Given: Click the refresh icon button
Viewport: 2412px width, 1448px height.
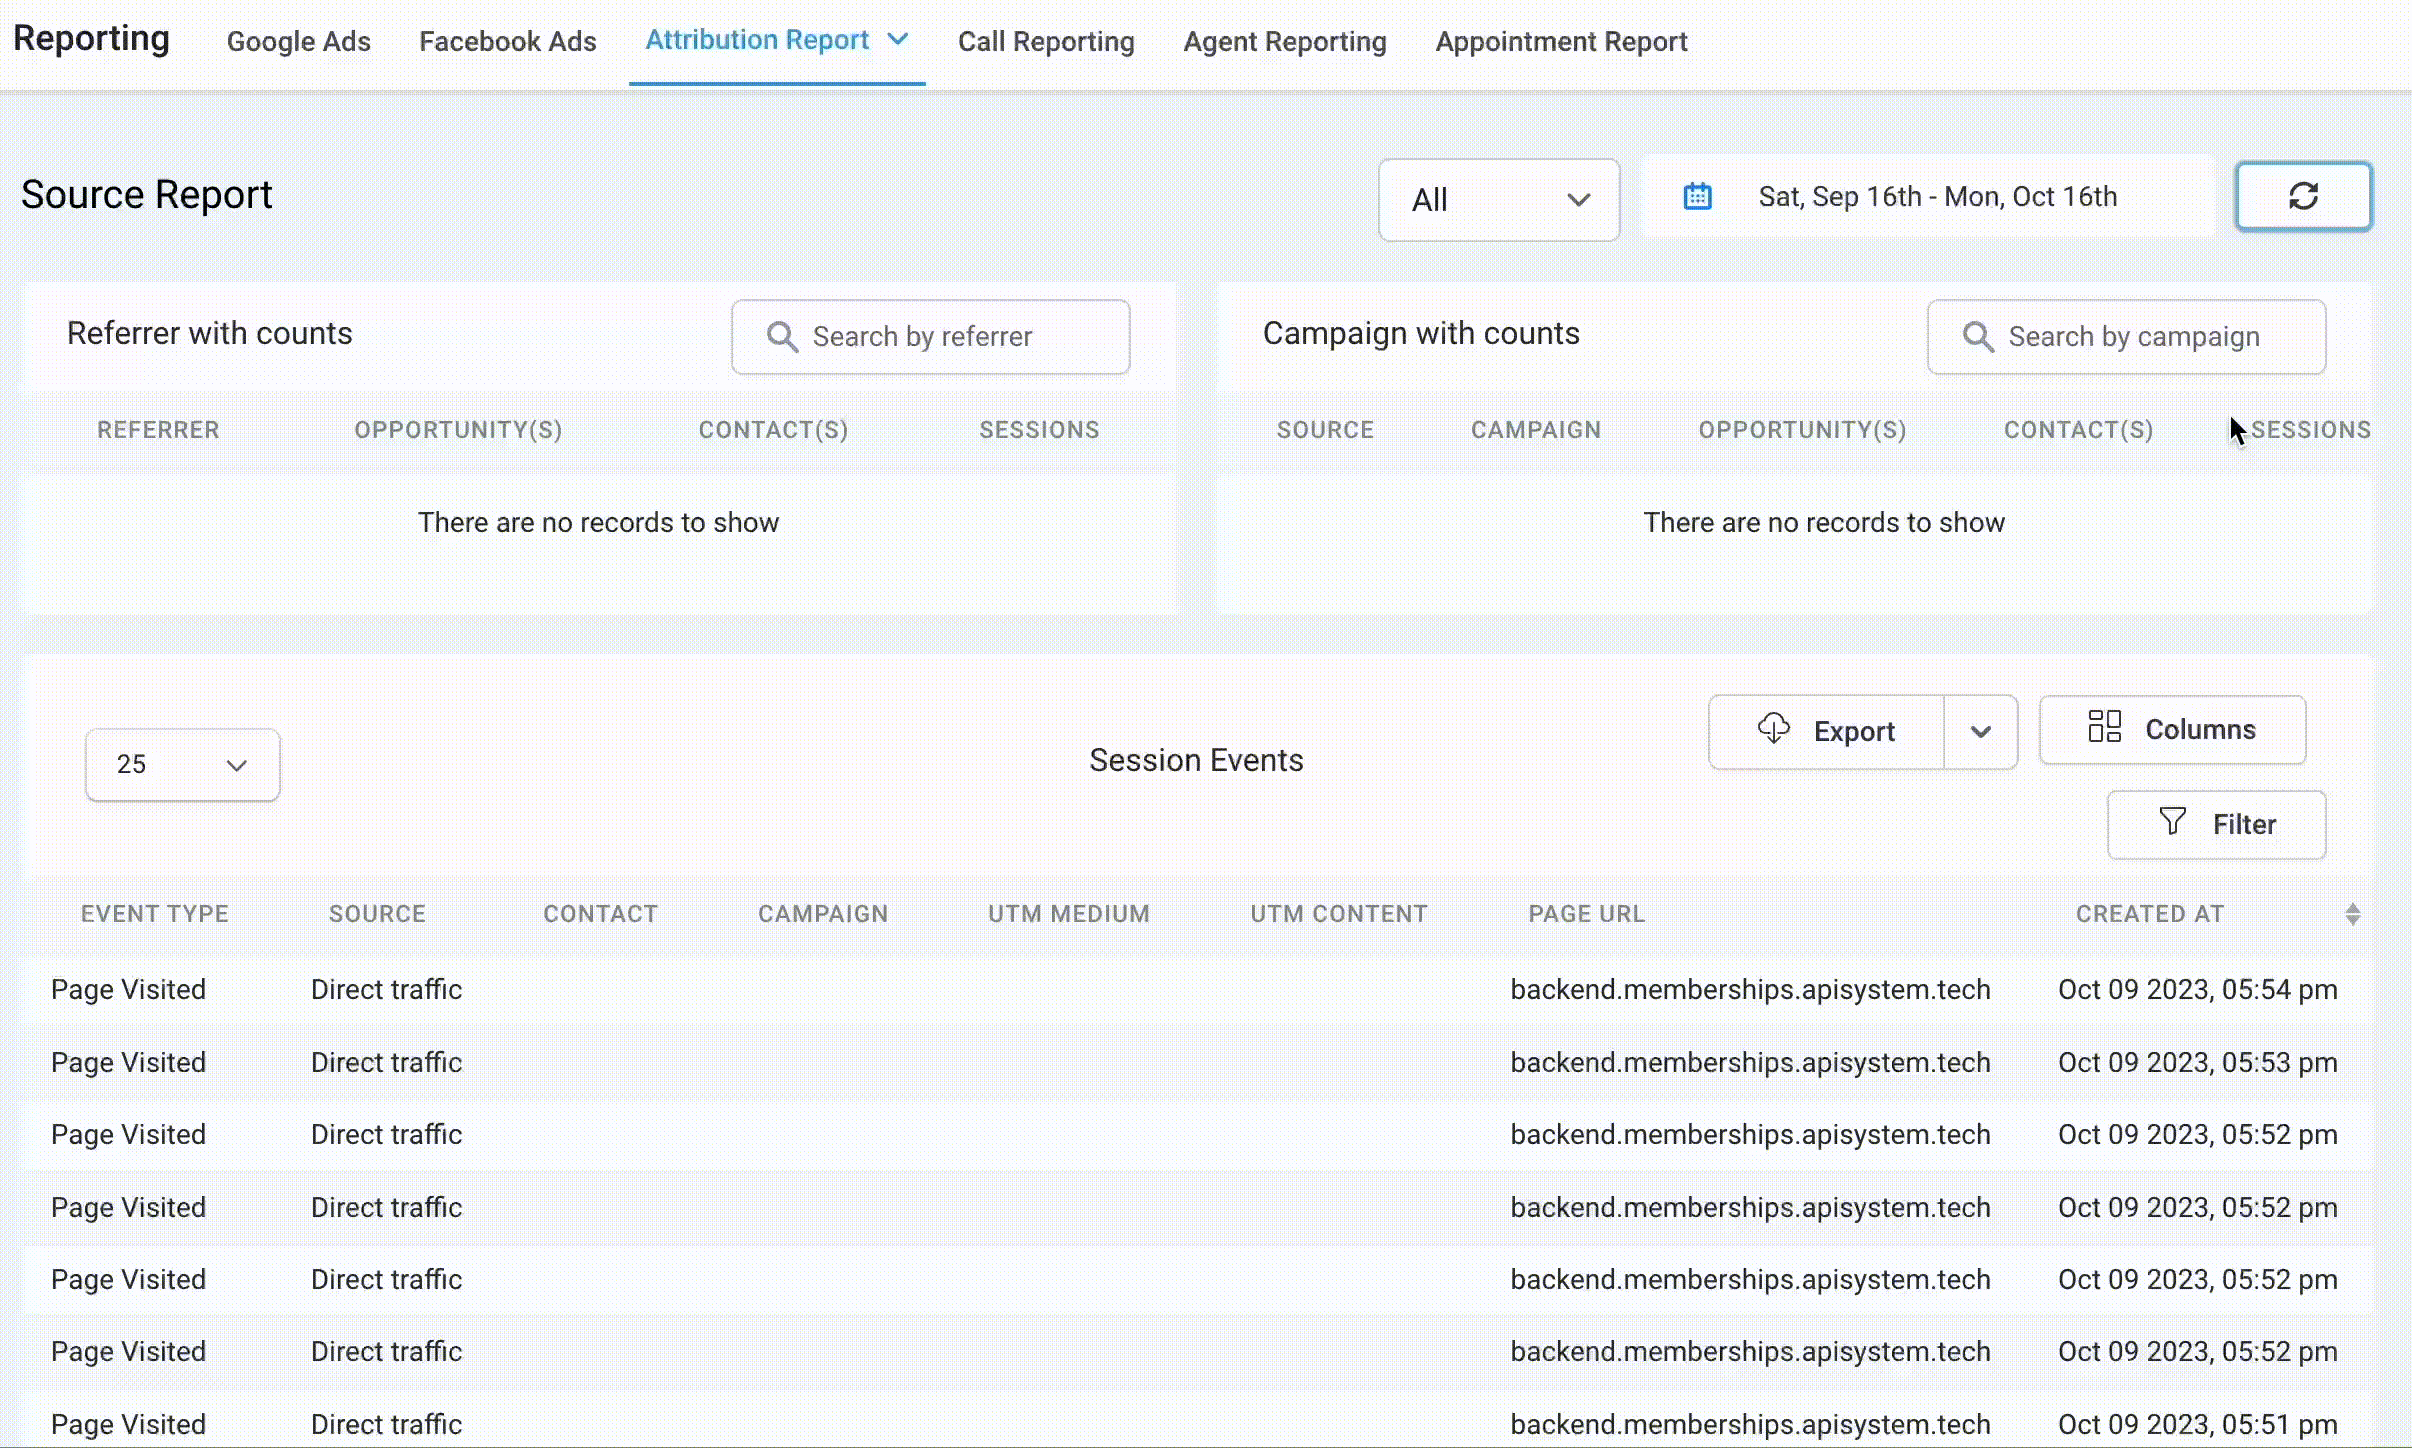Looking at the screenshot, I should point(2303,196).
